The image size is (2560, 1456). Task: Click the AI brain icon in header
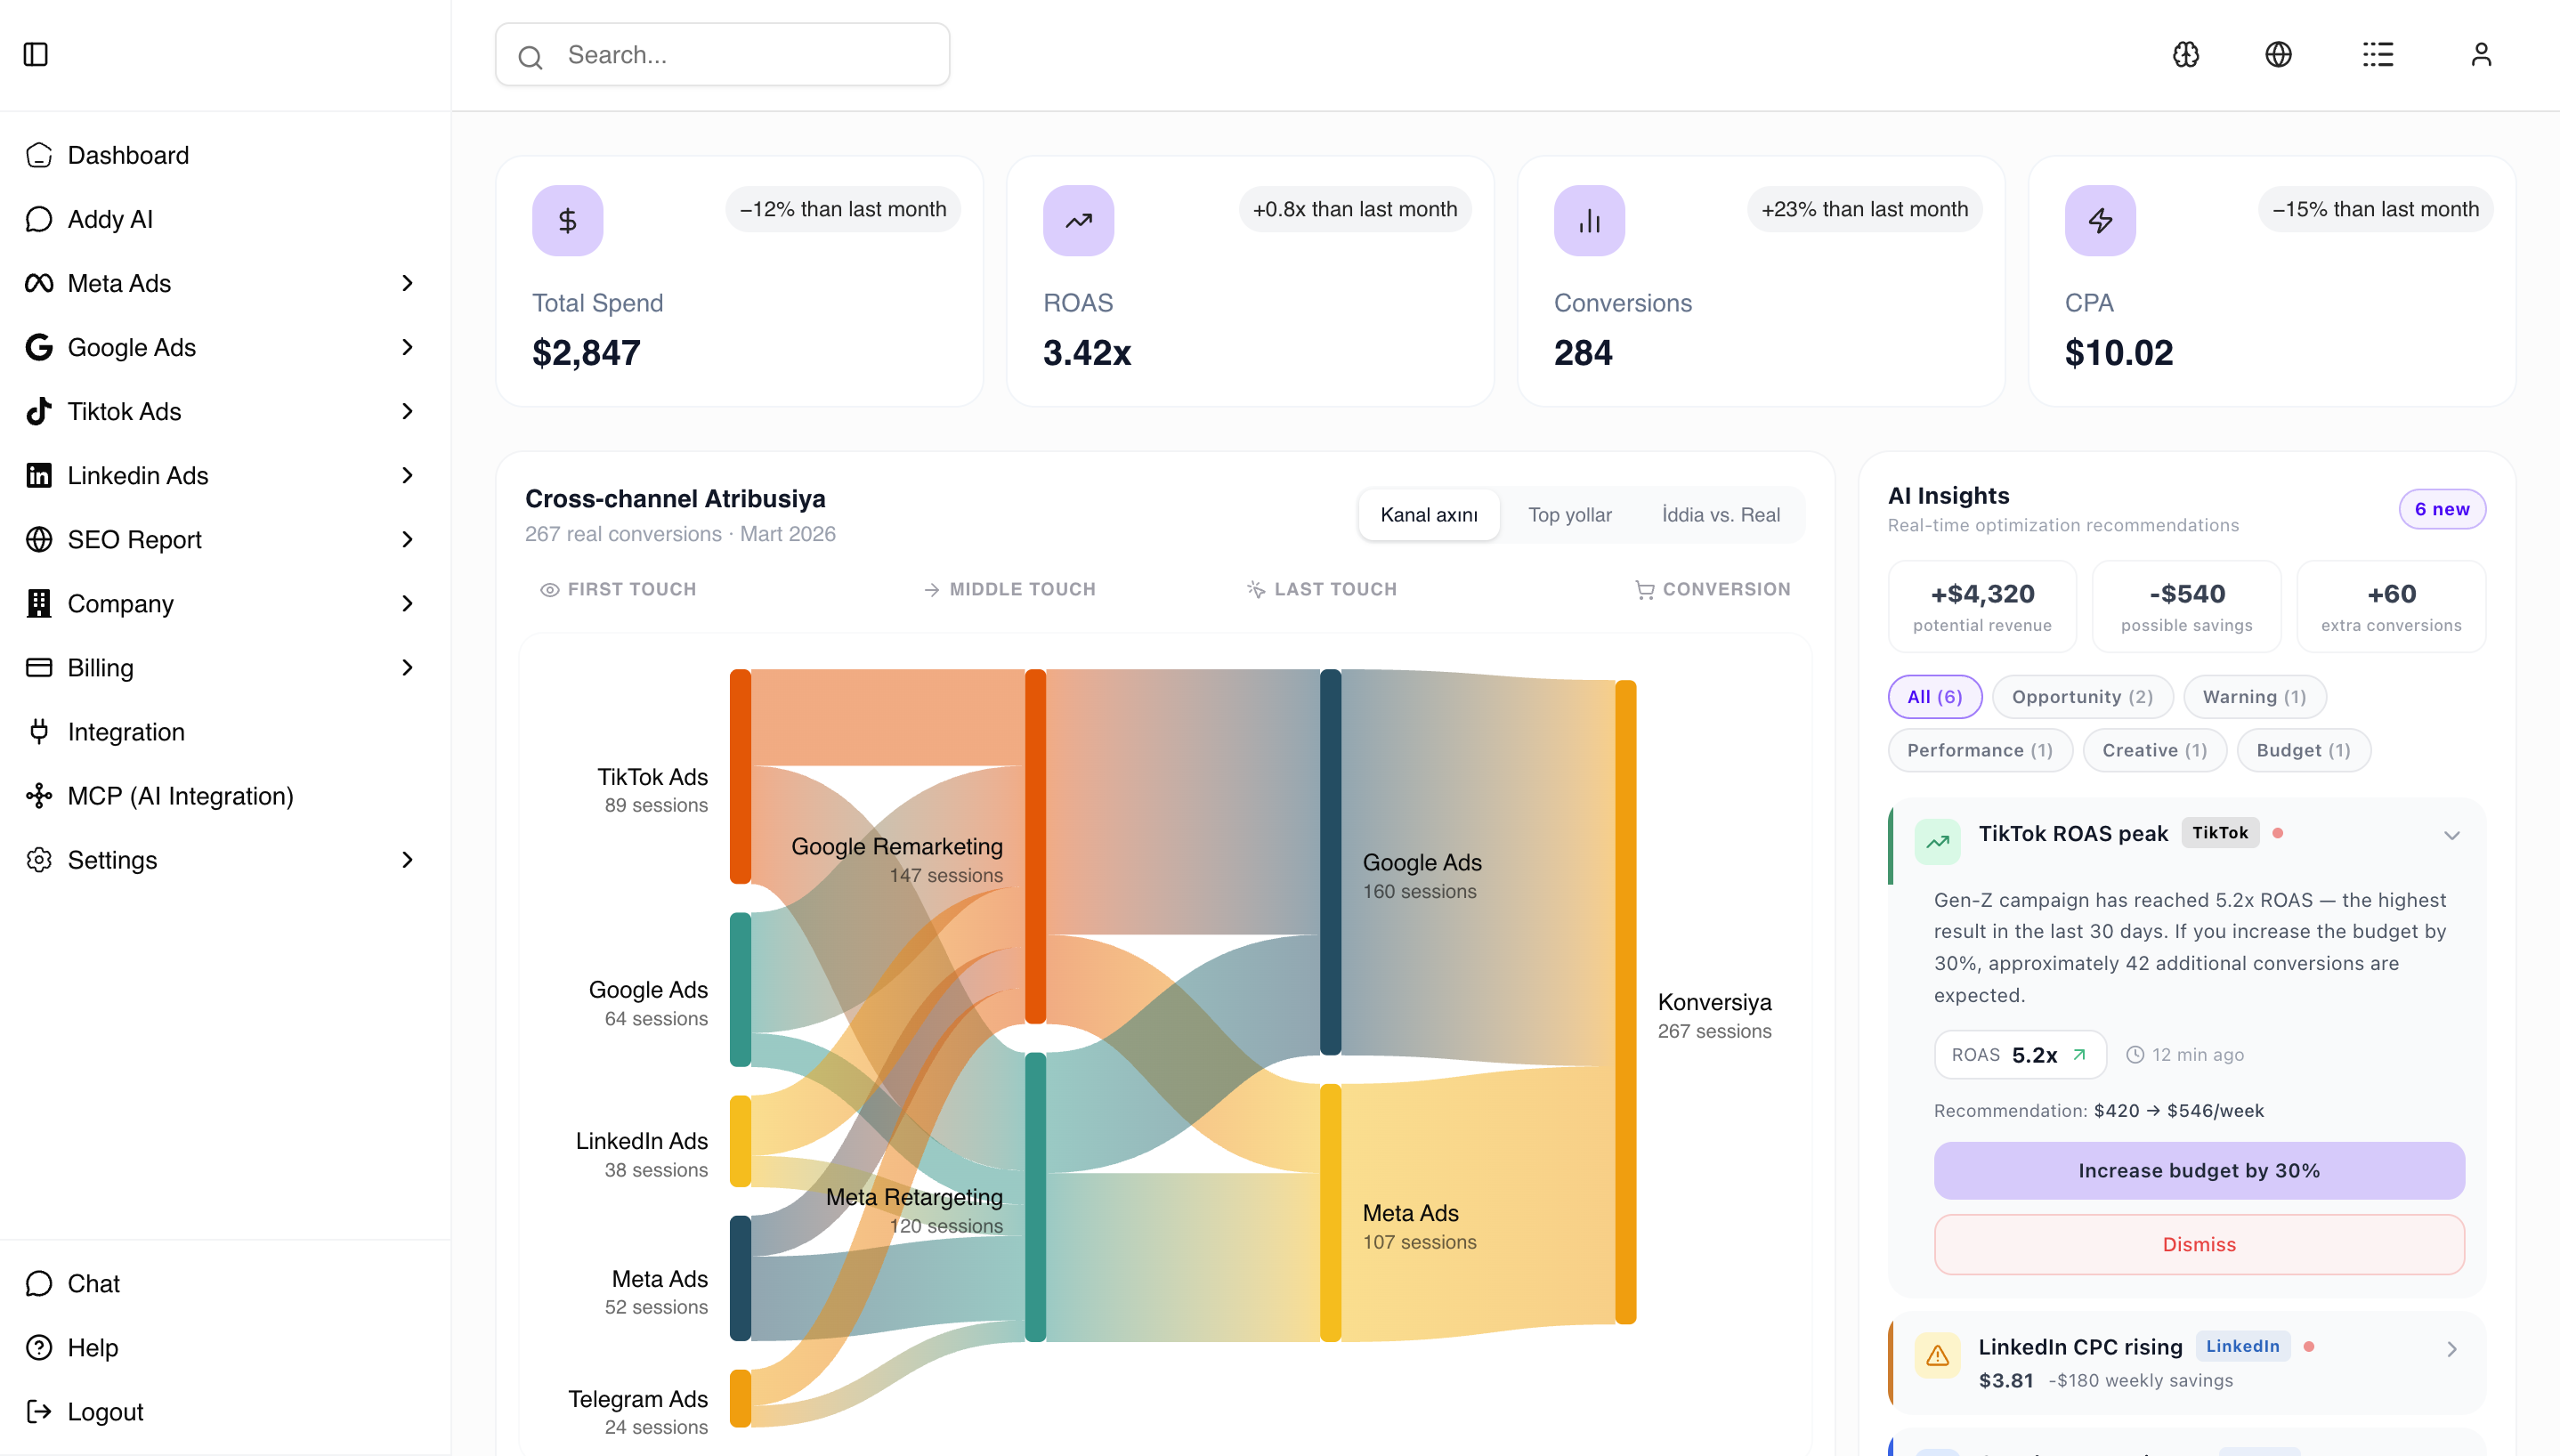(x=2186, y=54)
